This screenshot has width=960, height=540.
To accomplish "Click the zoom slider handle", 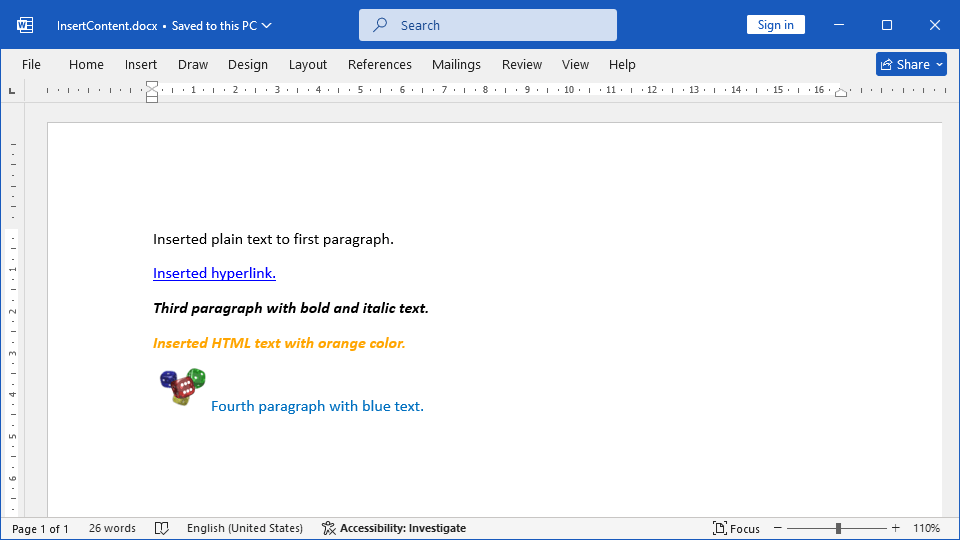I will click(x=838, y=528).
